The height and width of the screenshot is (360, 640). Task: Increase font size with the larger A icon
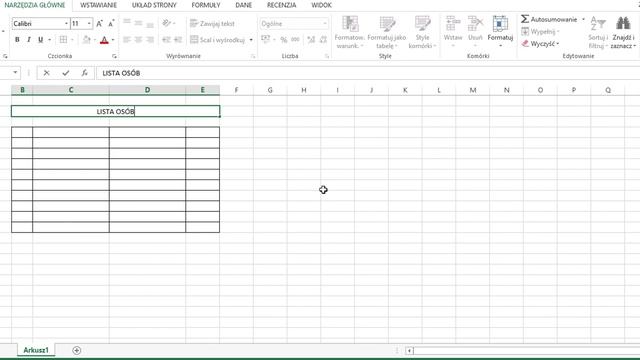point(99,24)
